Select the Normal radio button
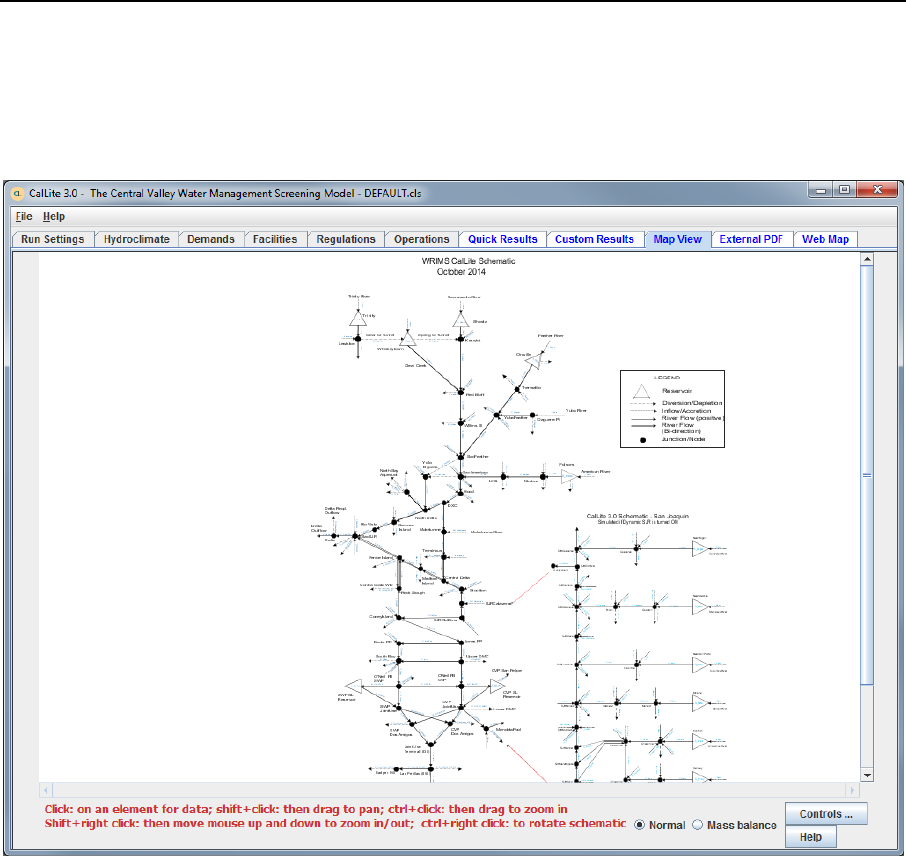The width and height of the screenshot is (906, 856). click(640, 825)
